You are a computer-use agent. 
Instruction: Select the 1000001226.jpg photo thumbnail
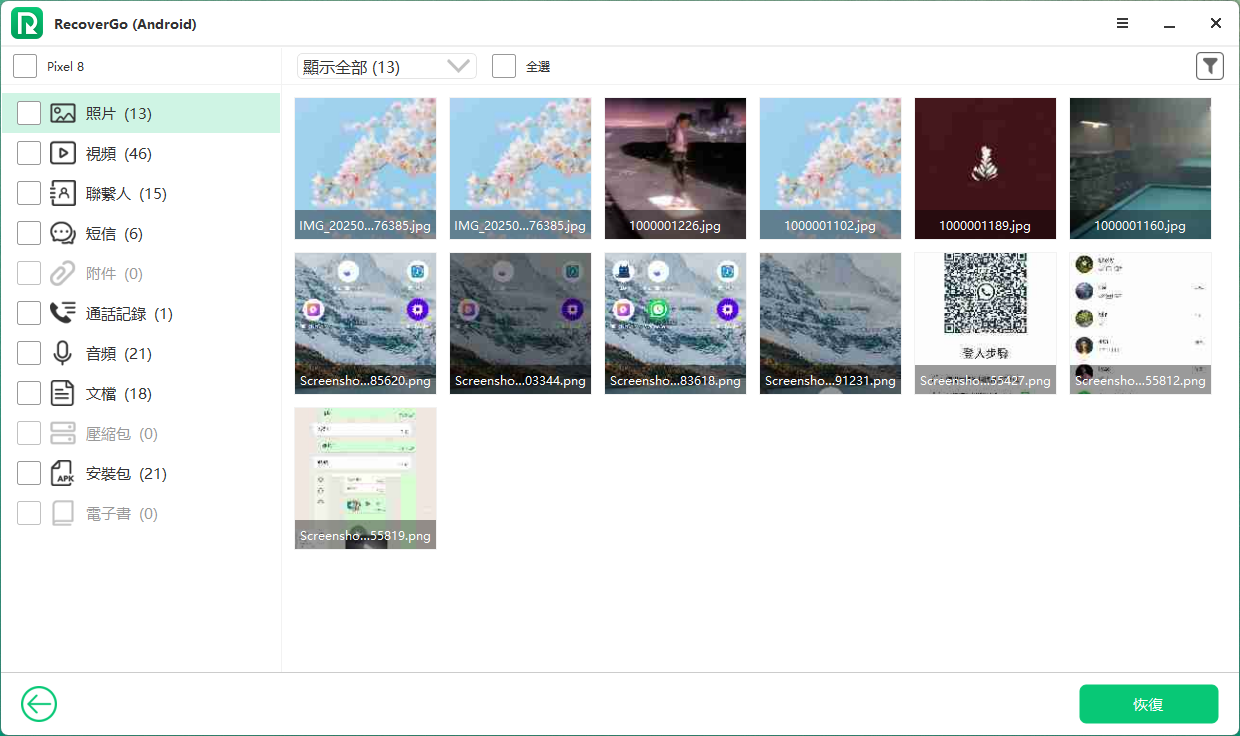(x=675, y=168)
